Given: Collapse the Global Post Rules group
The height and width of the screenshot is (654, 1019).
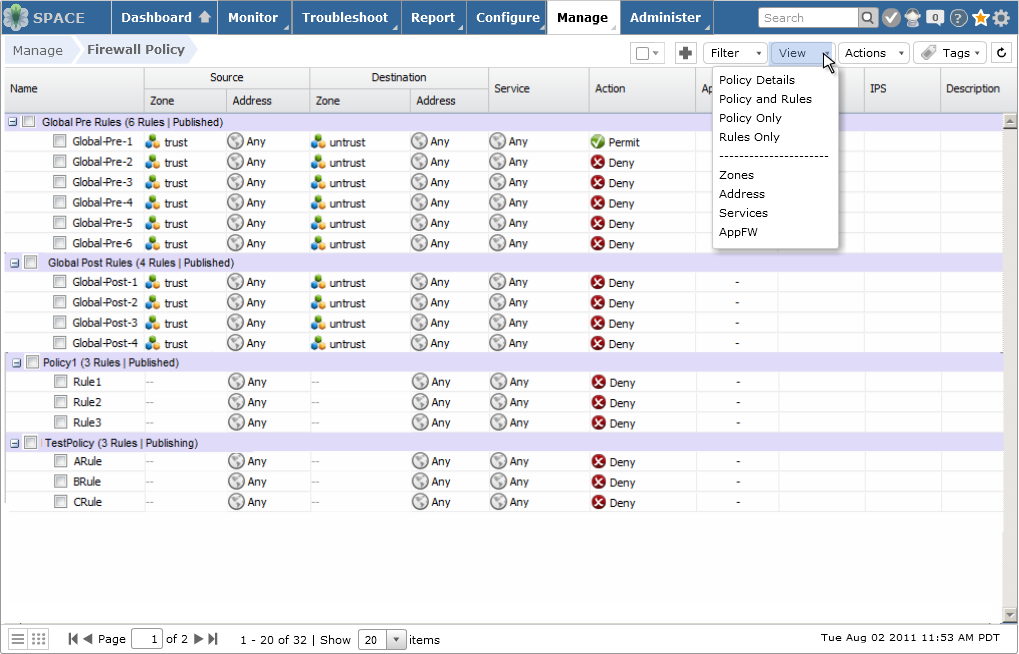Looking at the screenshot, I should click(14, 263).
